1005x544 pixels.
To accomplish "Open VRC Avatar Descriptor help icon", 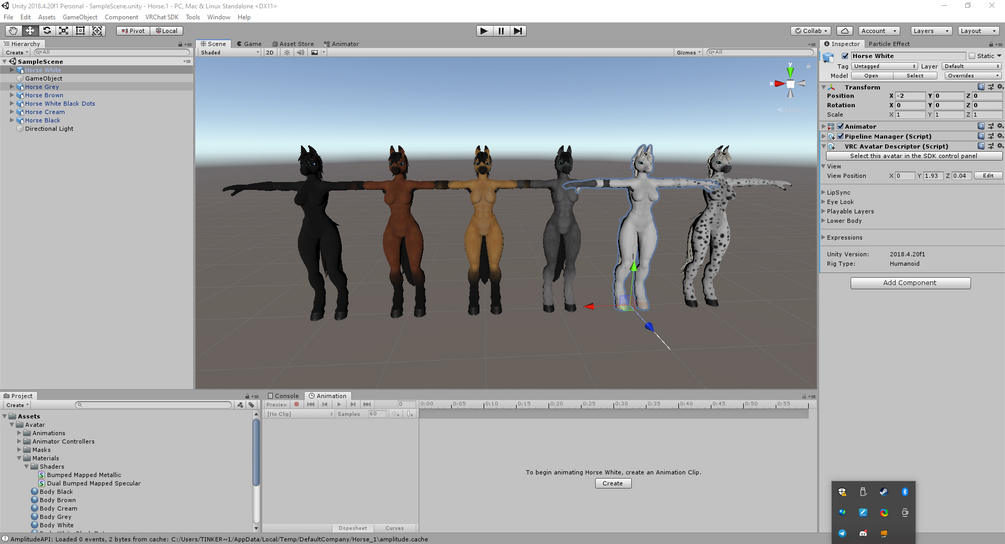I will [981, 146].
